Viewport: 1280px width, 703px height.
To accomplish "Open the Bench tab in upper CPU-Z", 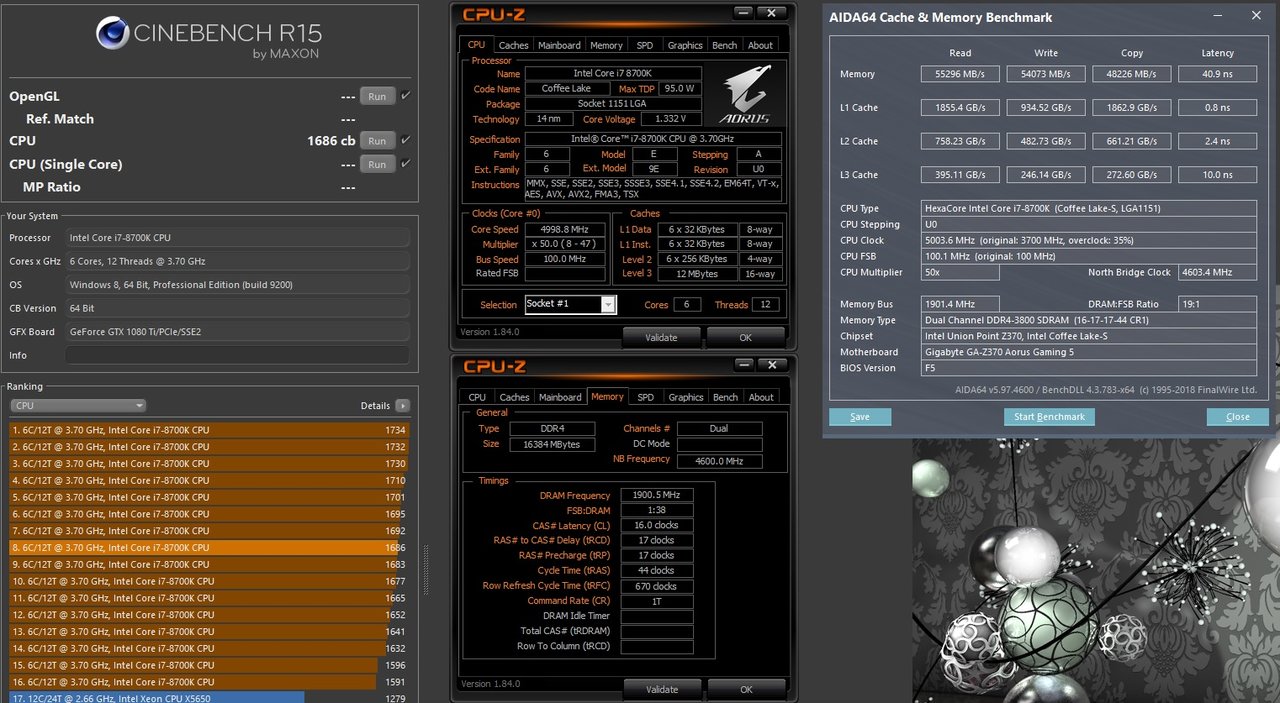I will pos(725,45).
